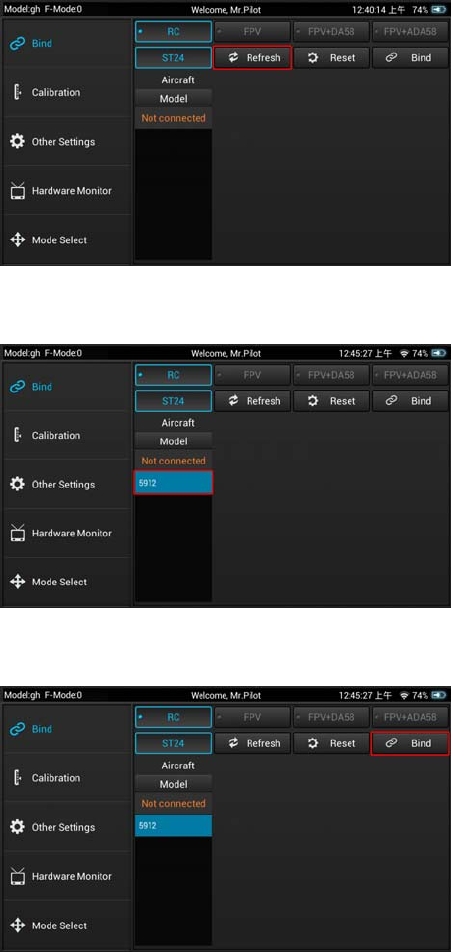This screenshot has height=952, width=451.
Task: Click the battery icon in top screenshot status bar
Action: click(x=439, y=10)
